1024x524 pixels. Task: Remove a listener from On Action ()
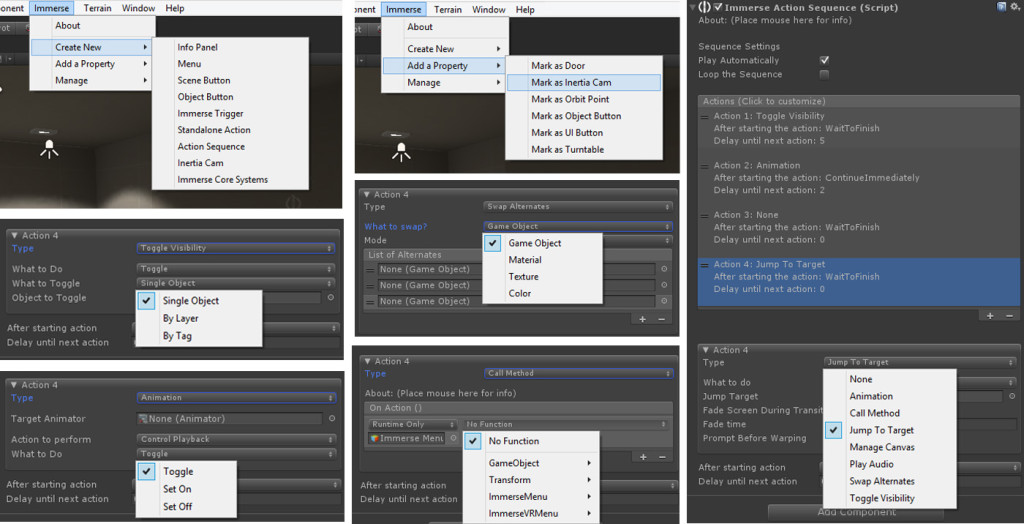pyautogui.click(x=662, y=457)
